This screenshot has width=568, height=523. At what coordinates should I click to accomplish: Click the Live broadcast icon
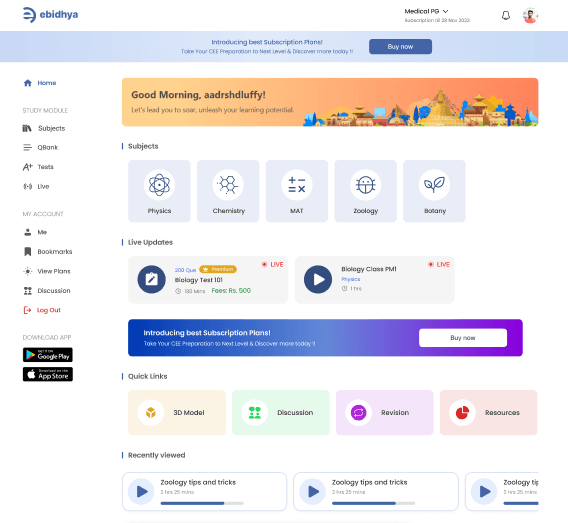pos(28,187)
